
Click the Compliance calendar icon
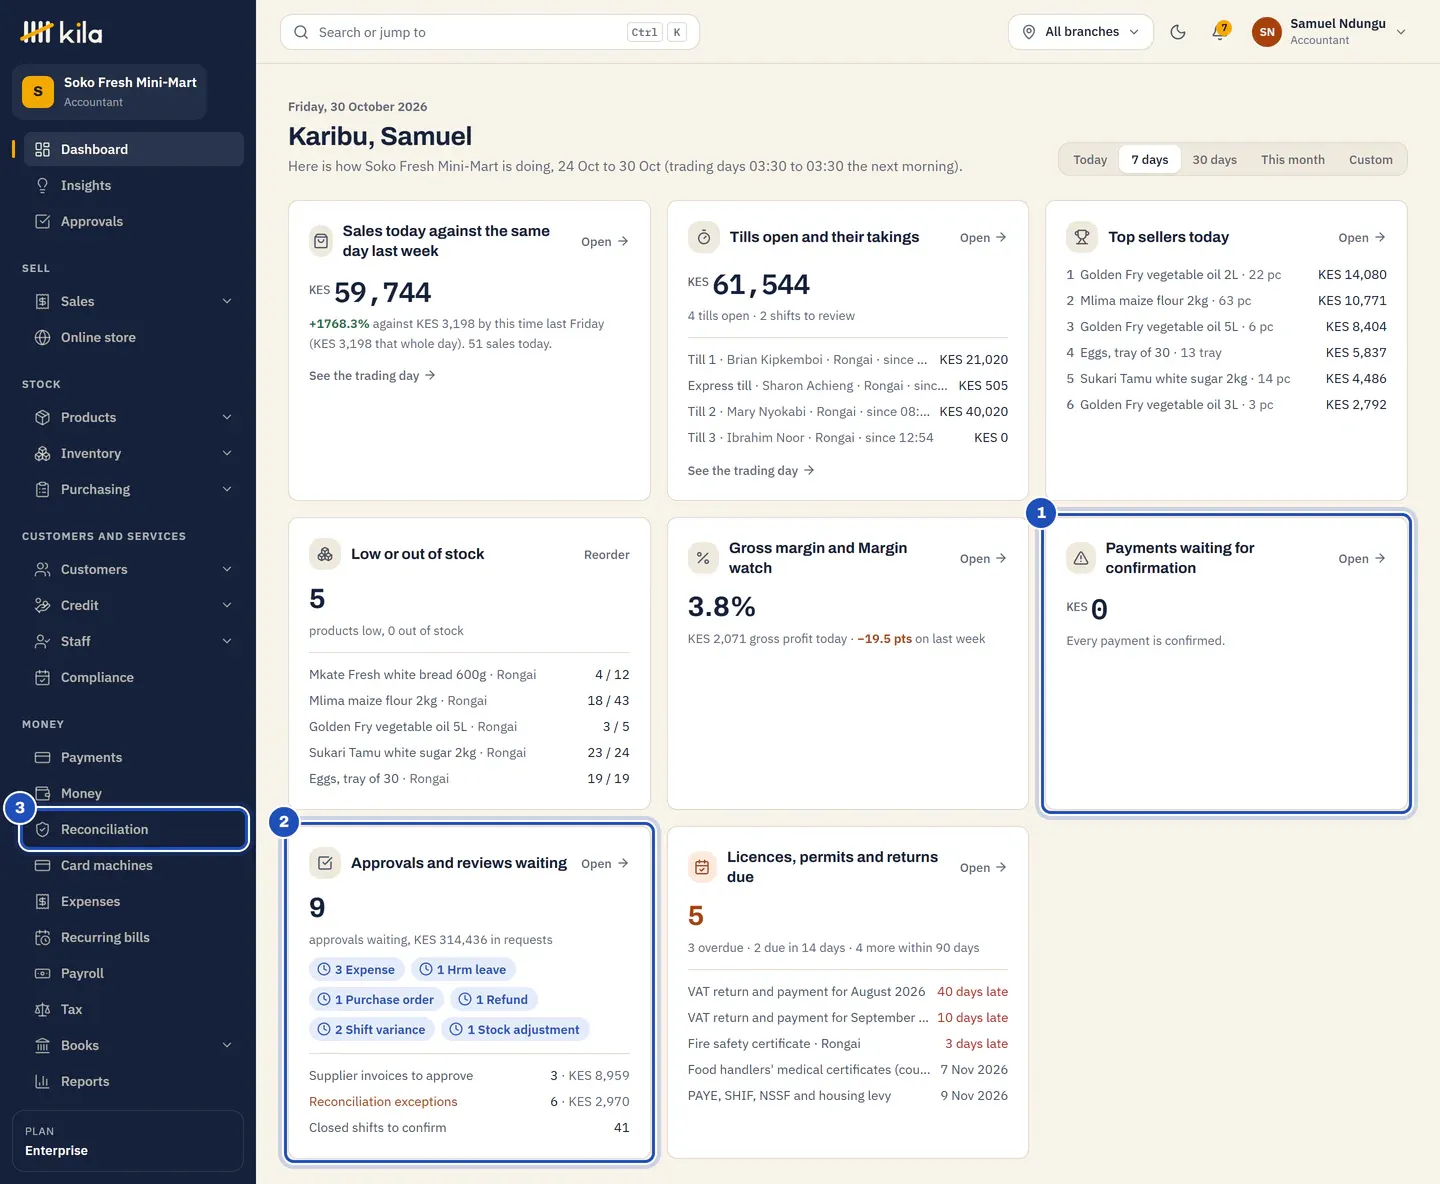[42, 677]
